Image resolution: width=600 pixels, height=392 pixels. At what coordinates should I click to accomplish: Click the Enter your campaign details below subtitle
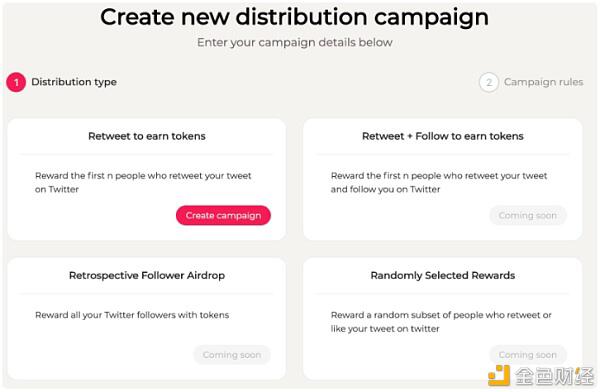295,42
